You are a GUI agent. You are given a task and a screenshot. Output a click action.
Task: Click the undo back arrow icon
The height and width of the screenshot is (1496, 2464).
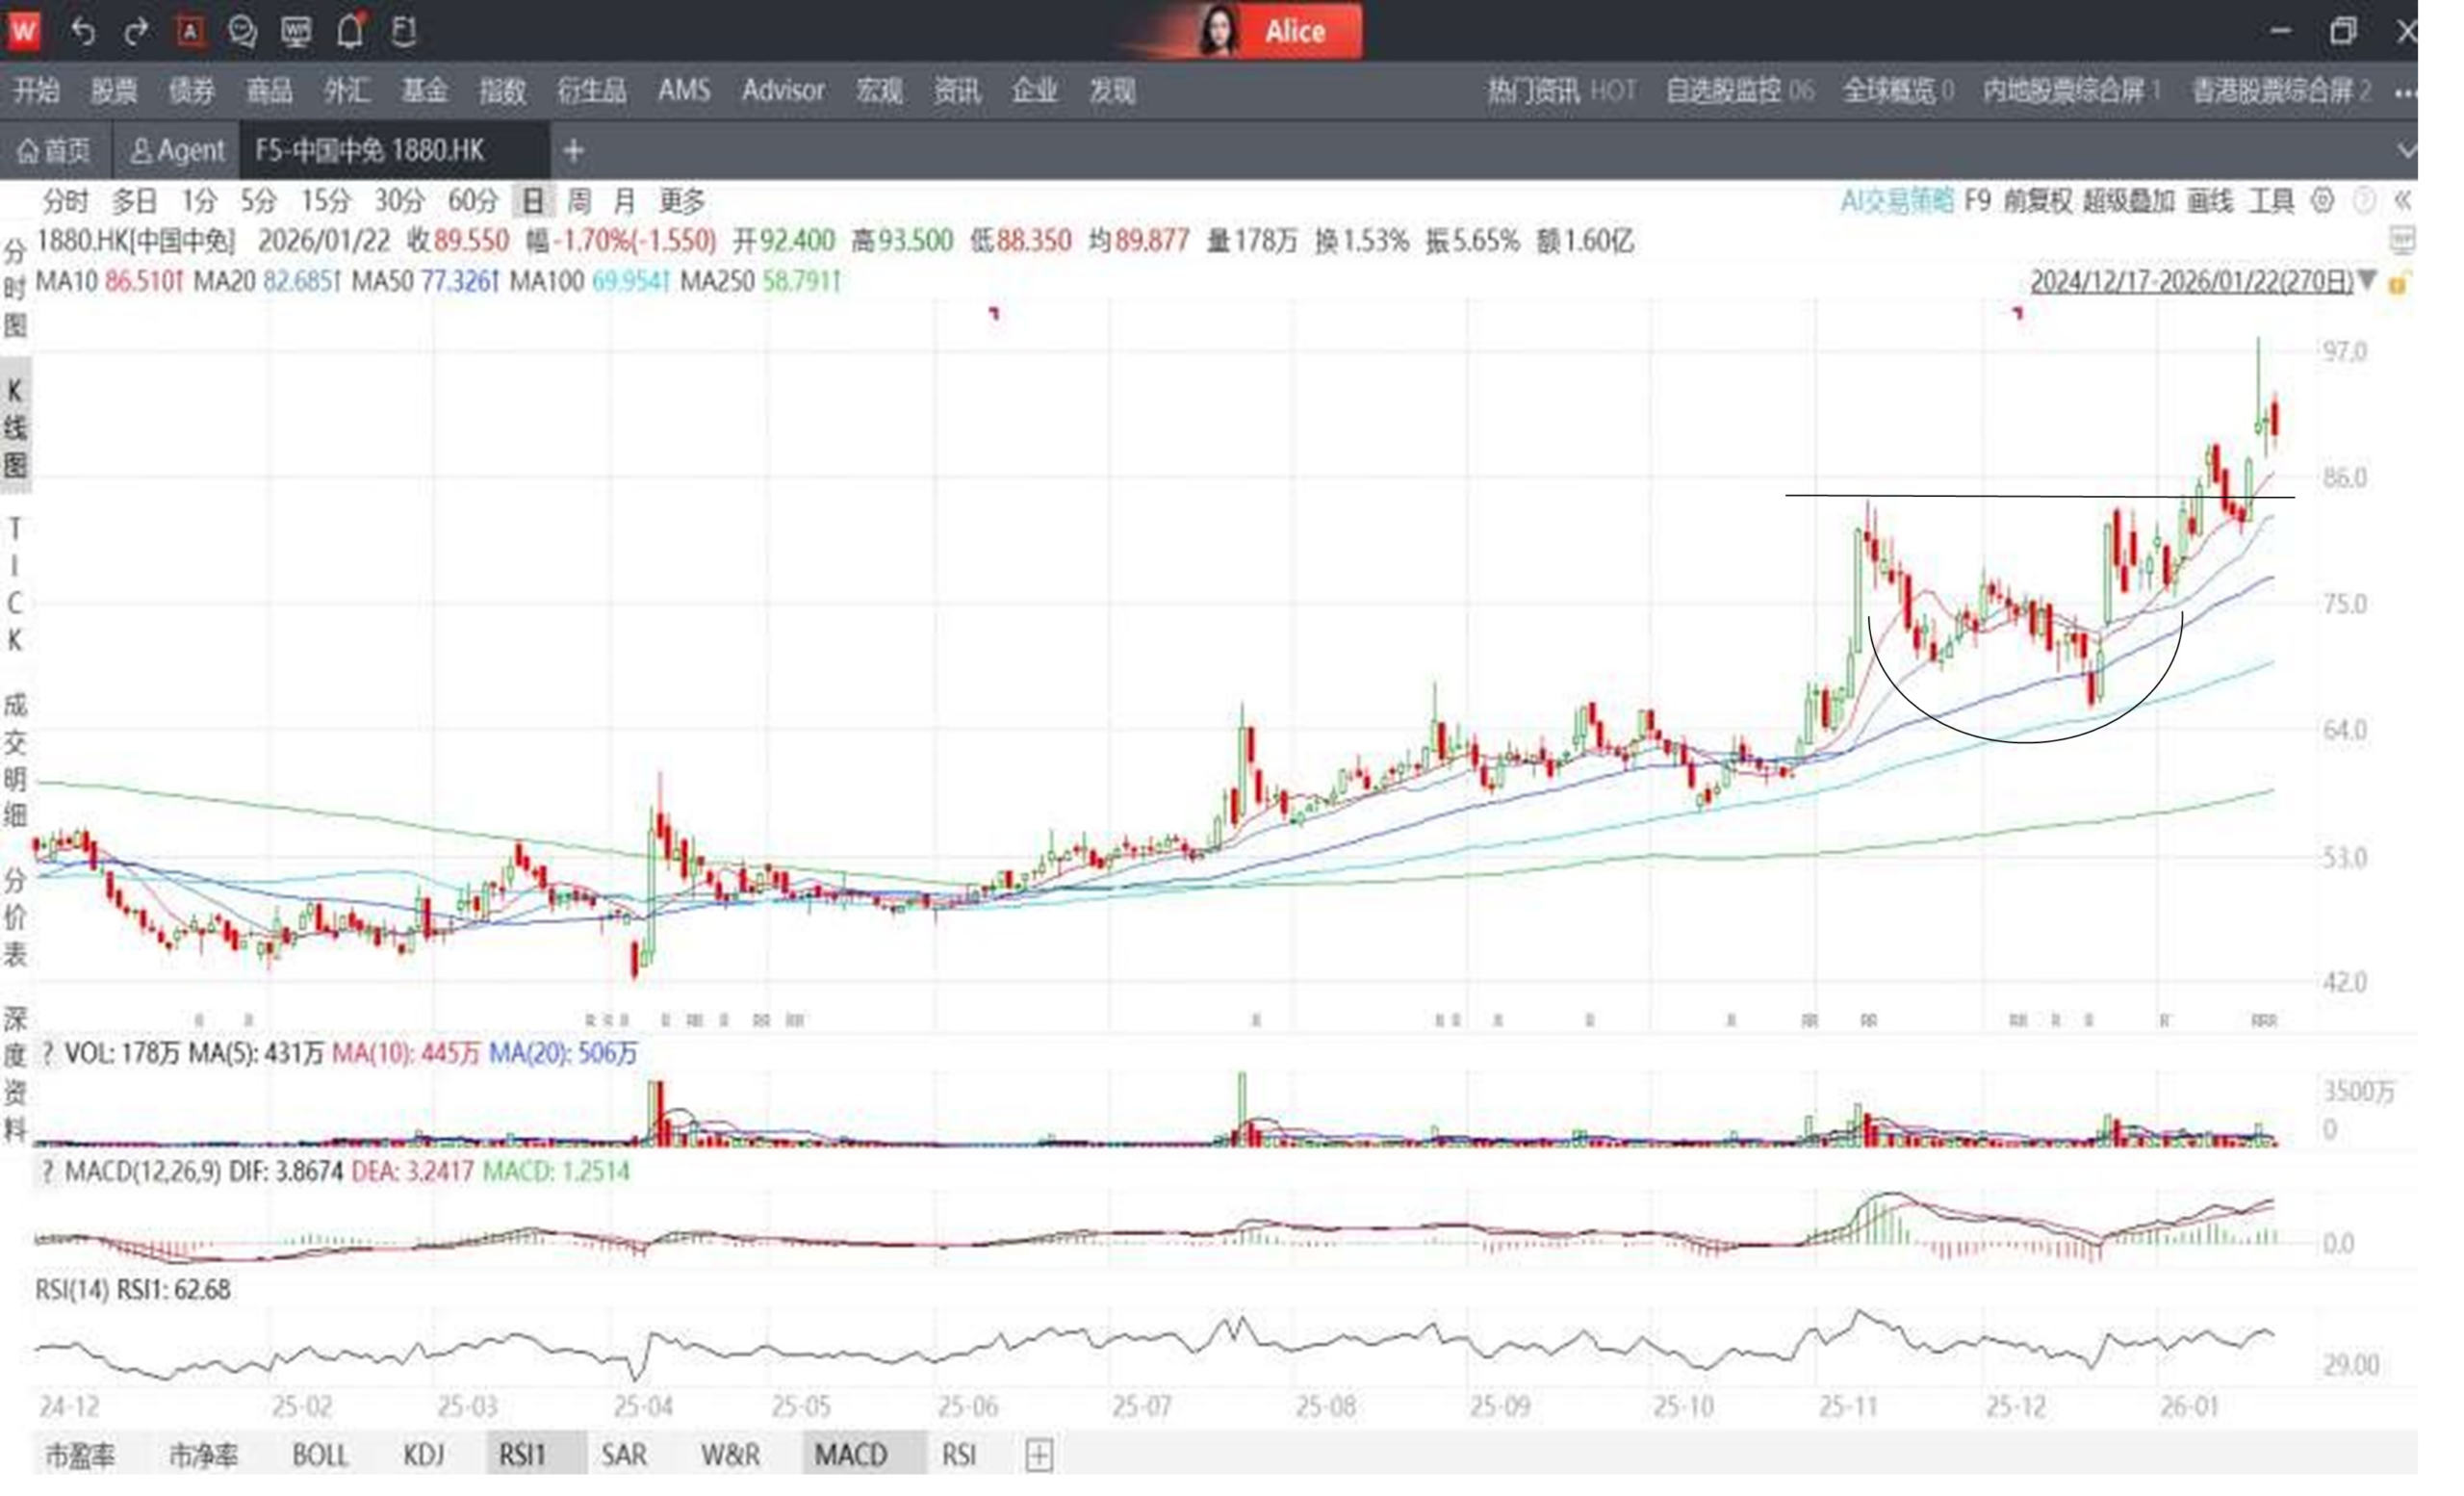coord(83,32)
